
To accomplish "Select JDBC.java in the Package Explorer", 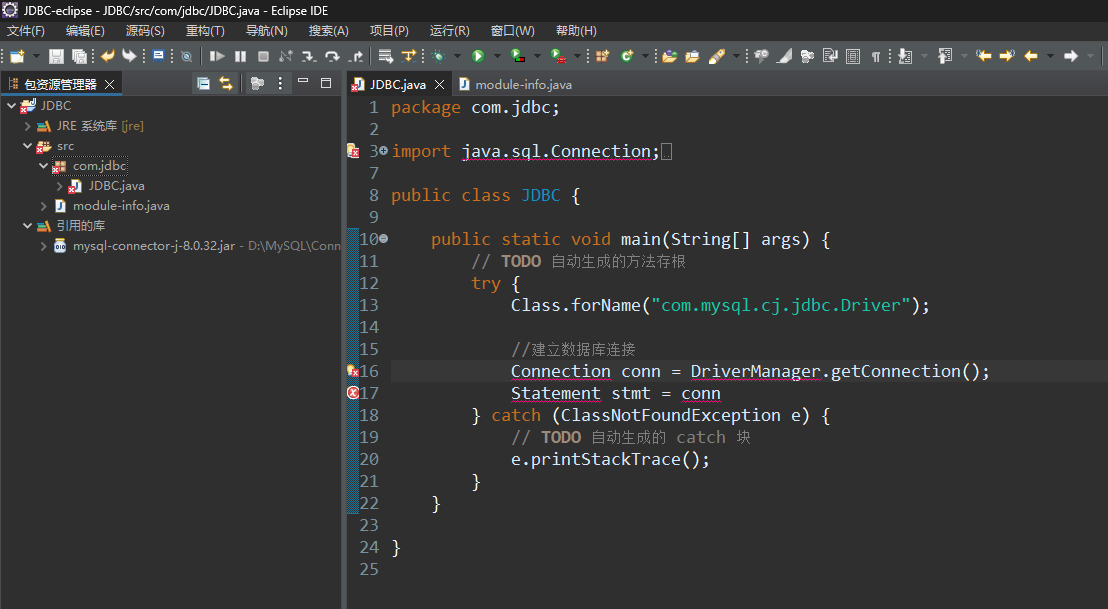I will pos(116,186).
